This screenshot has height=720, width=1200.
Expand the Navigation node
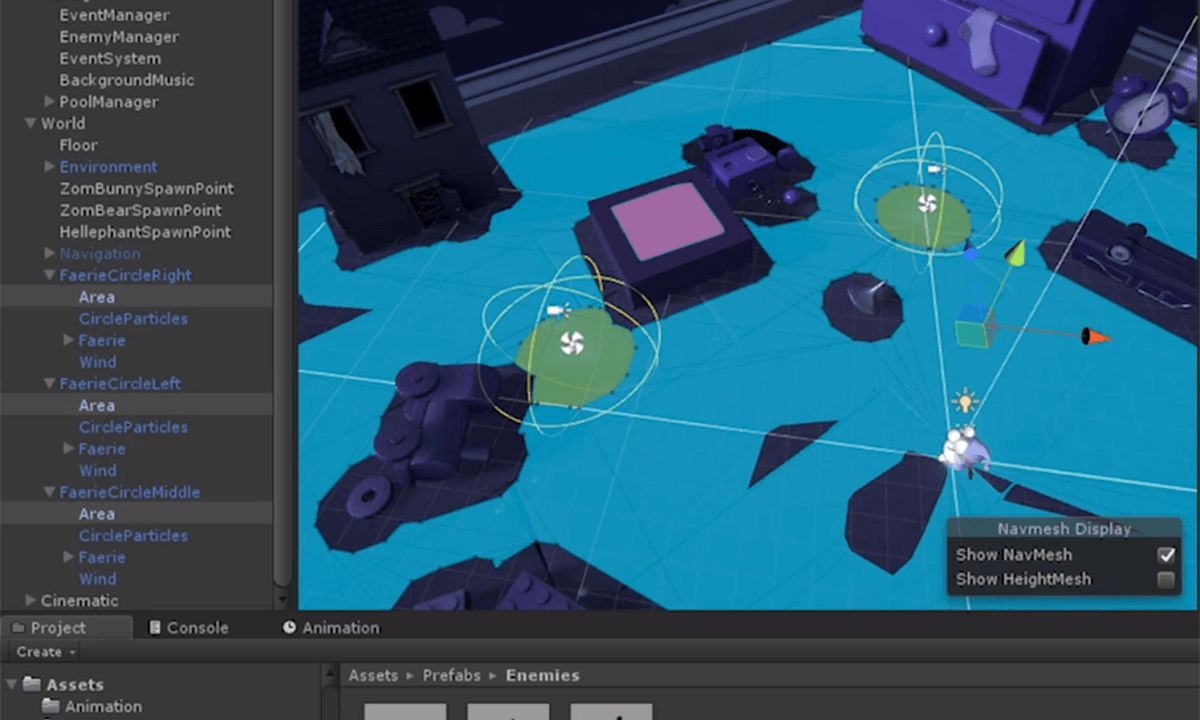[49, 254]
